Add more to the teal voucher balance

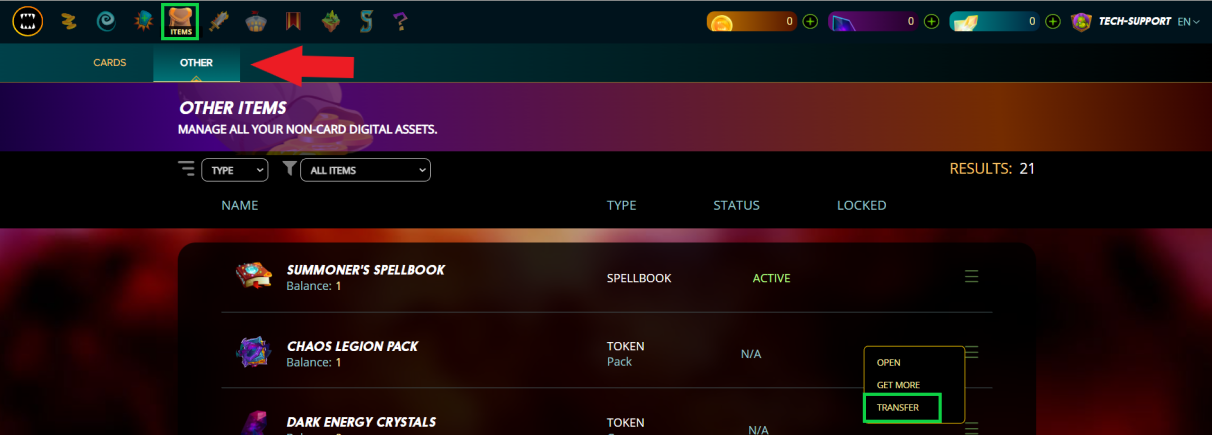coord(1052,21)
